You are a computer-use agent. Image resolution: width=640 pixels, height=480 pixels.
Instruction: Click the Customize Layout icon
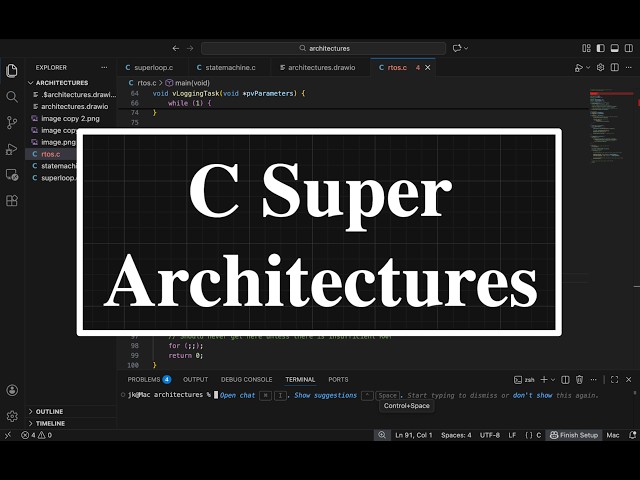click(x=587, y=48)
